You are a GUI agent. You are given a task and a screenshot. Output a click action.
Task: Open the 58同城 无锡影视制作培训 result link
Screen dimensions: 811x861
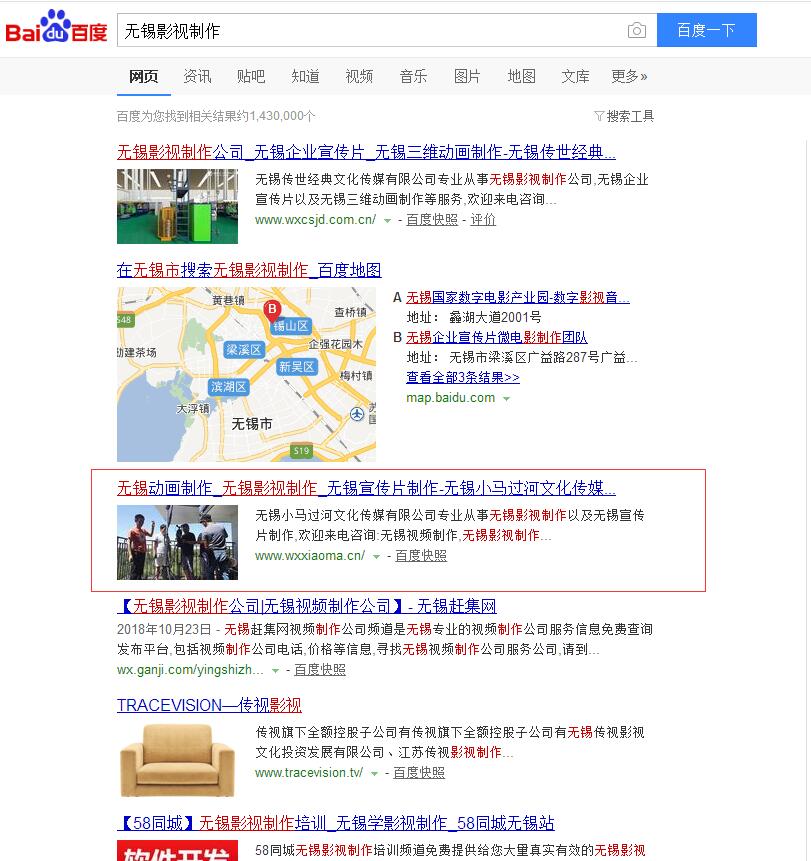tap(335, 823)
